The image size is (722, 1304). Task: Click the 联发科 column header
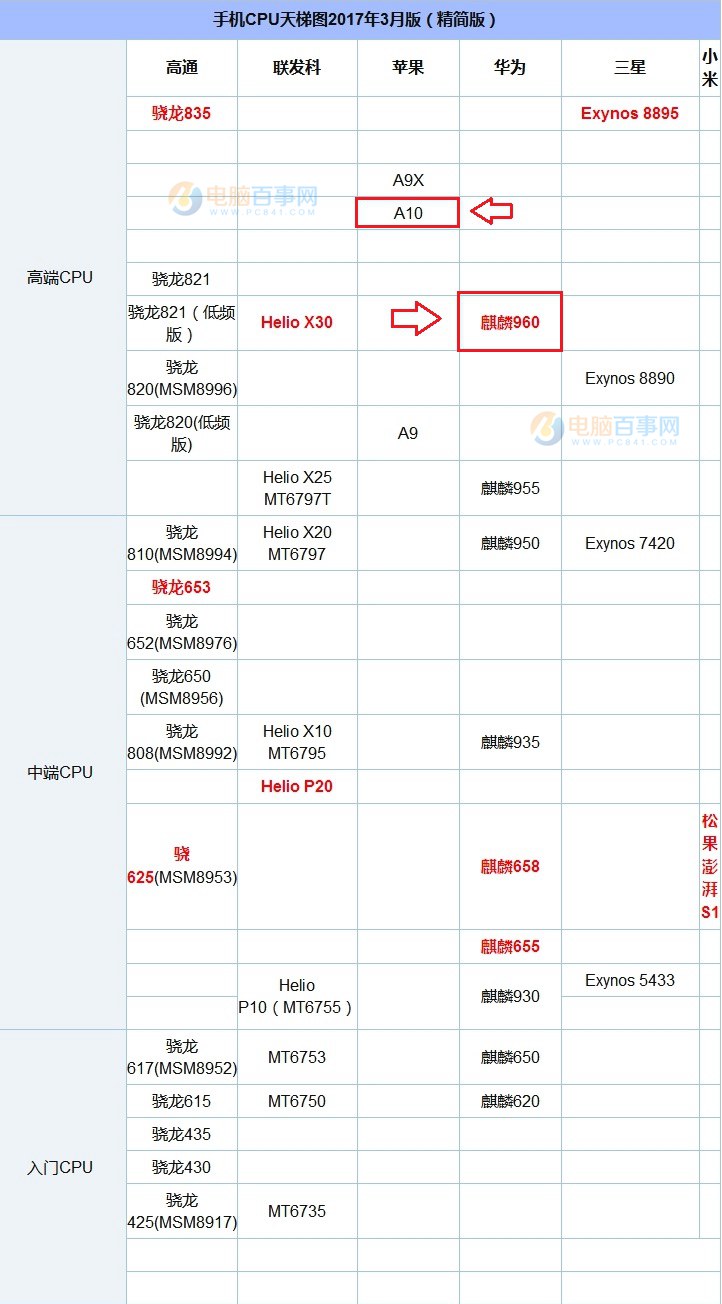[297, 68]
